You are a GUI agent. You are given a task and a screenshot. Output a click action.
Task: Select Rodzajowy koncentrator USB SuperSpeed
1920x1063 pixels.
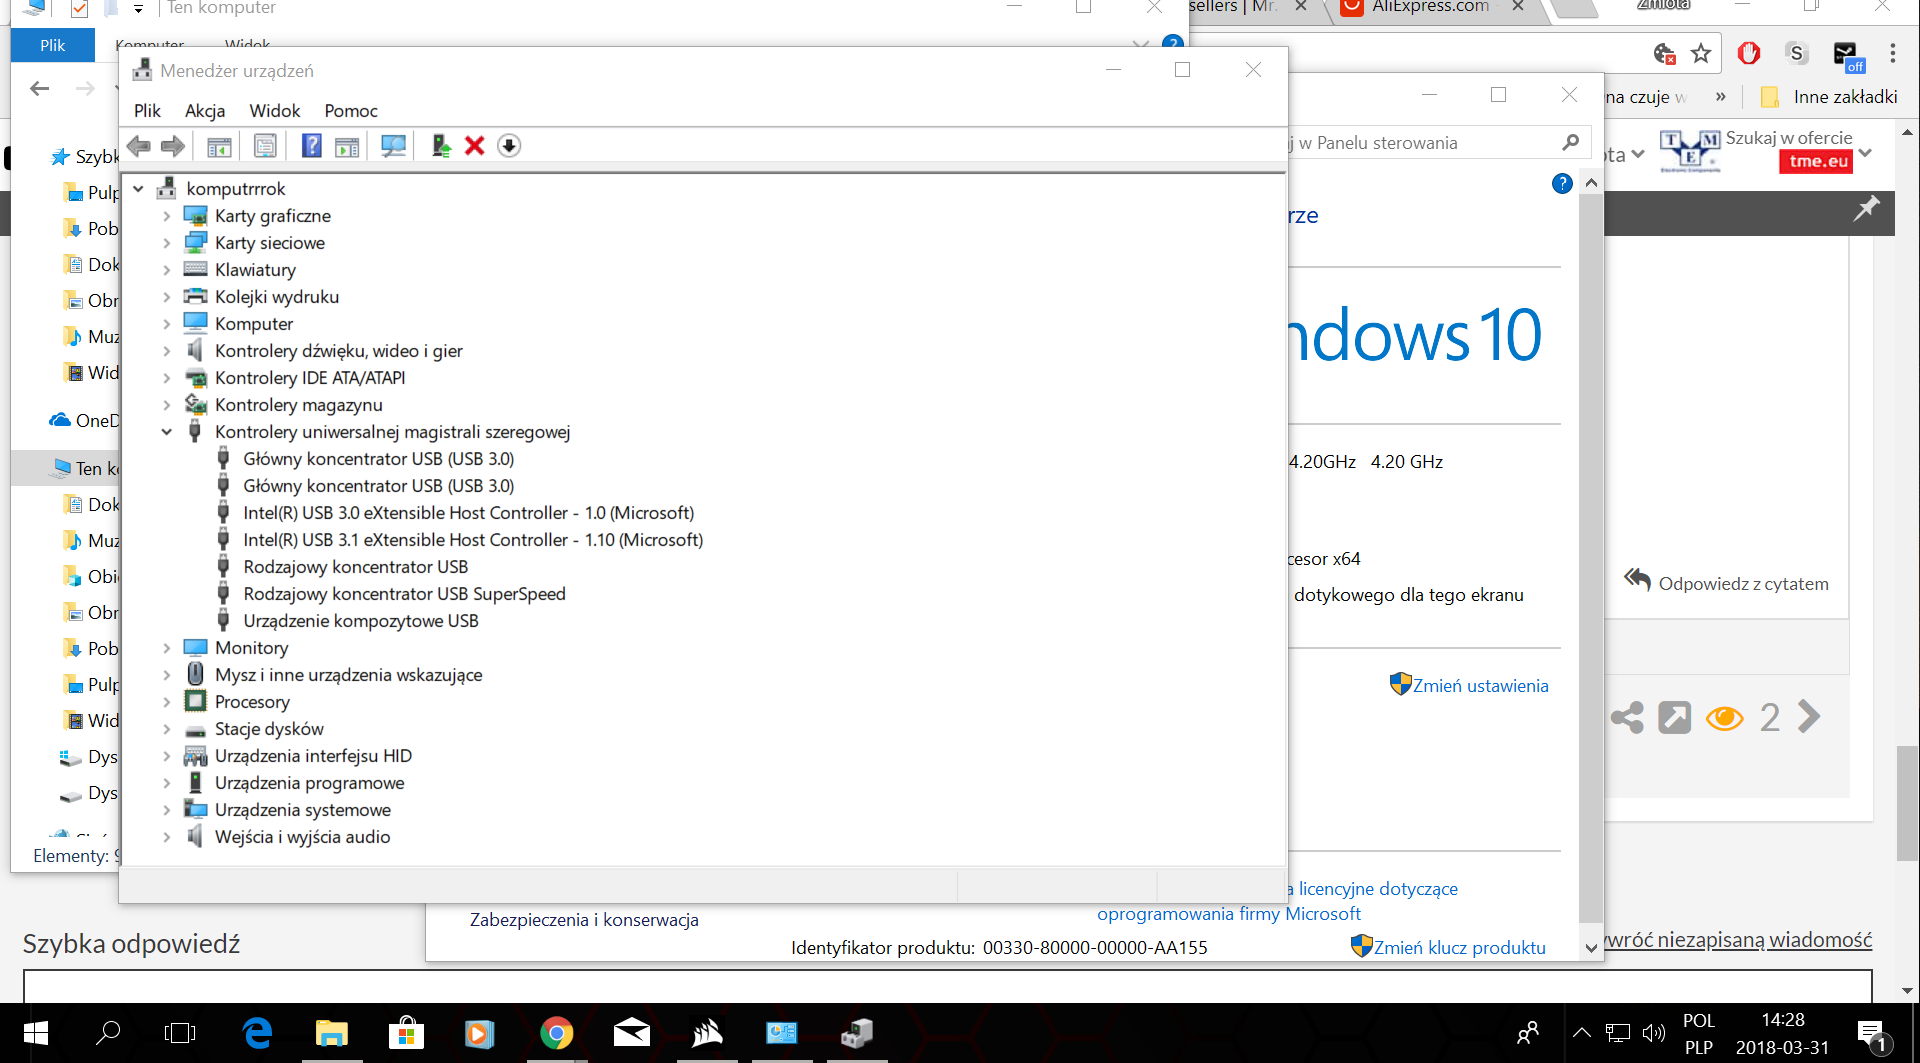coord(404,594)
